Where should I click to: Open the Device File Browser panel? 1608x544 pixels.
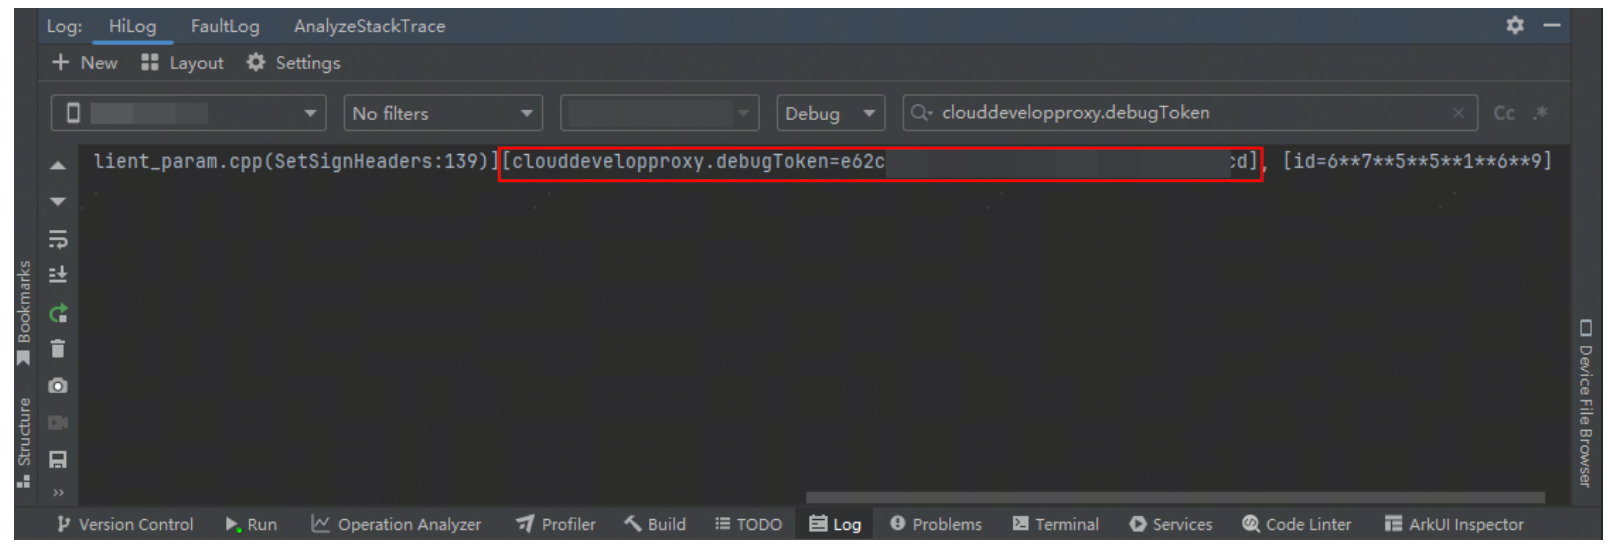click(x=1585, y=403)
